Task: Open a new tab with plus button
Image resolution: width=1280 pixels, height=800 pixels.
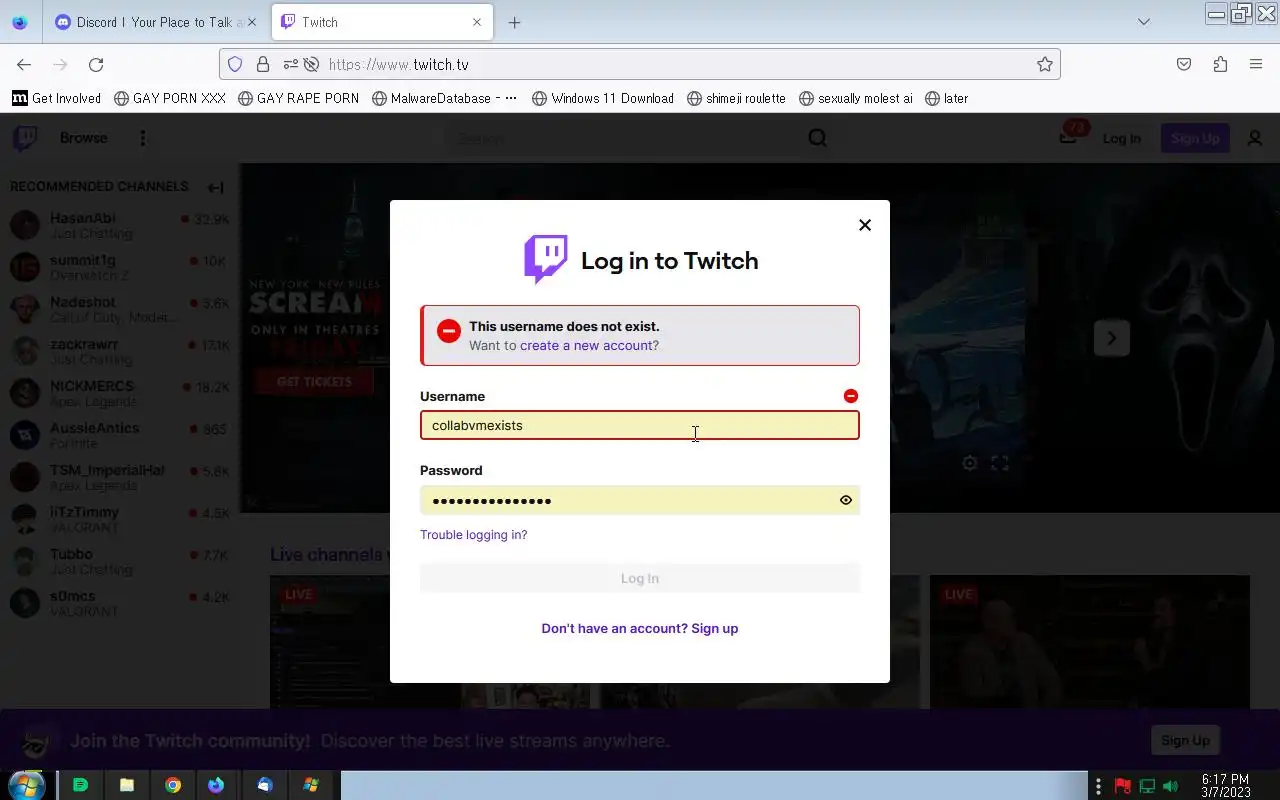Action: [x=514, y=22]
